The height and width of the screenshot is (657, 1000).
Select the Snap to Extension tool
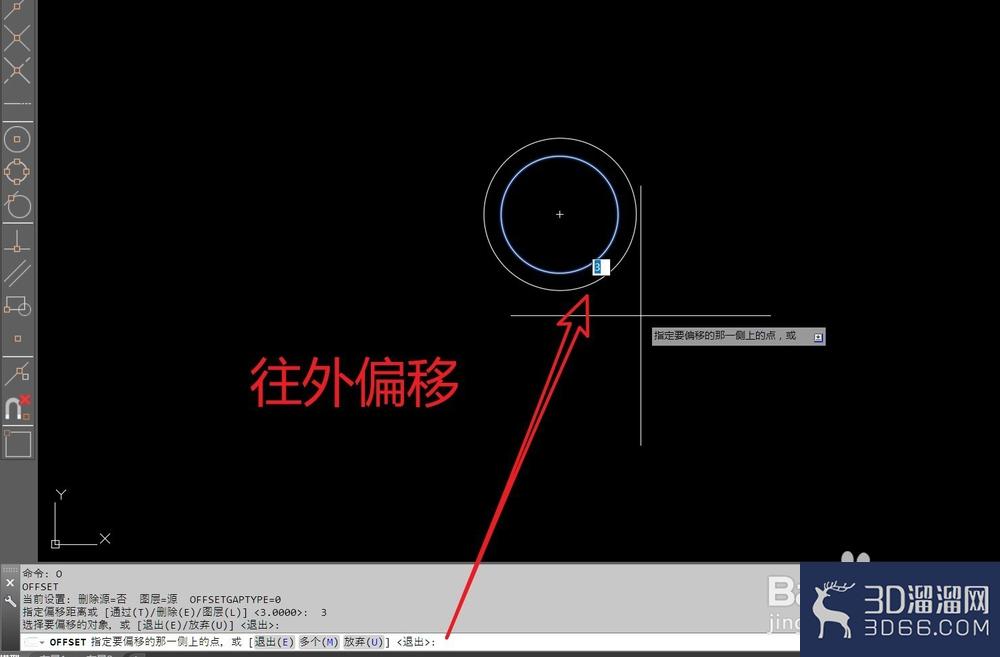(x=17, y=103)
